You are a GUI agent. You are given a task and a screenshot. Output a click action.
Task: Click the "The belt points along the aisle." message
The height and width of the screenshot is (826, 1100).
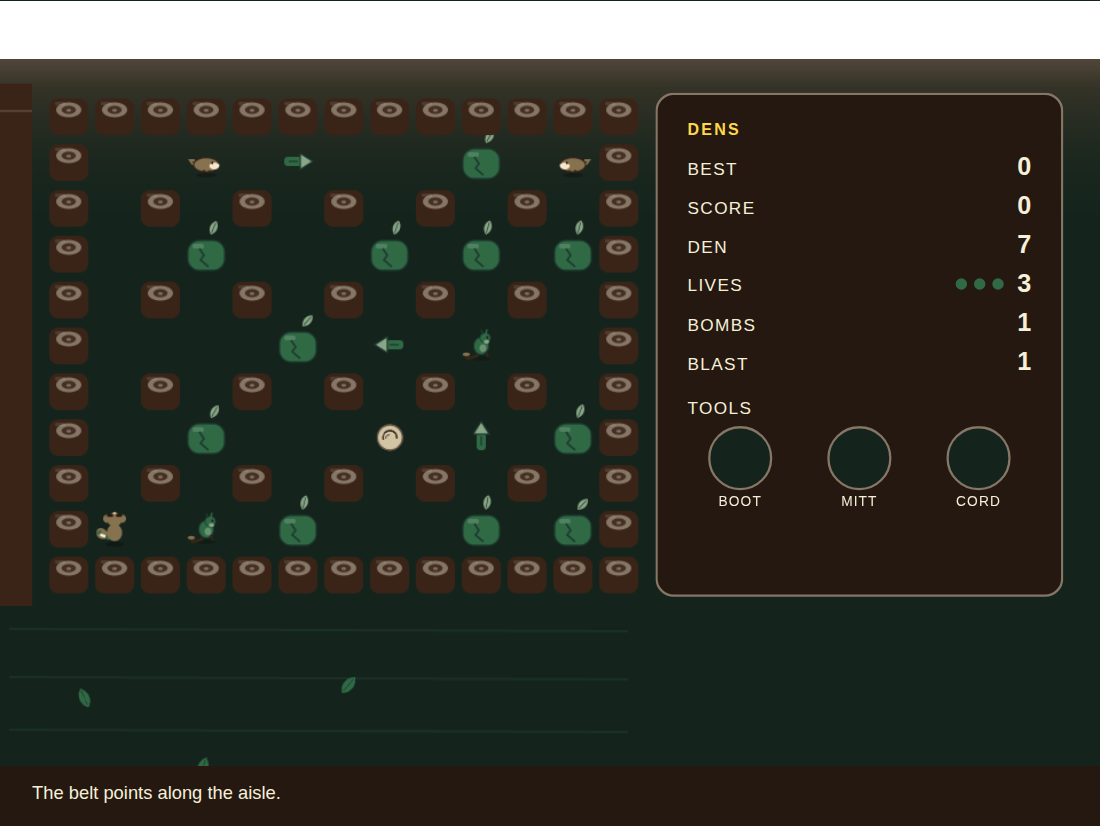tap(156, 793)
